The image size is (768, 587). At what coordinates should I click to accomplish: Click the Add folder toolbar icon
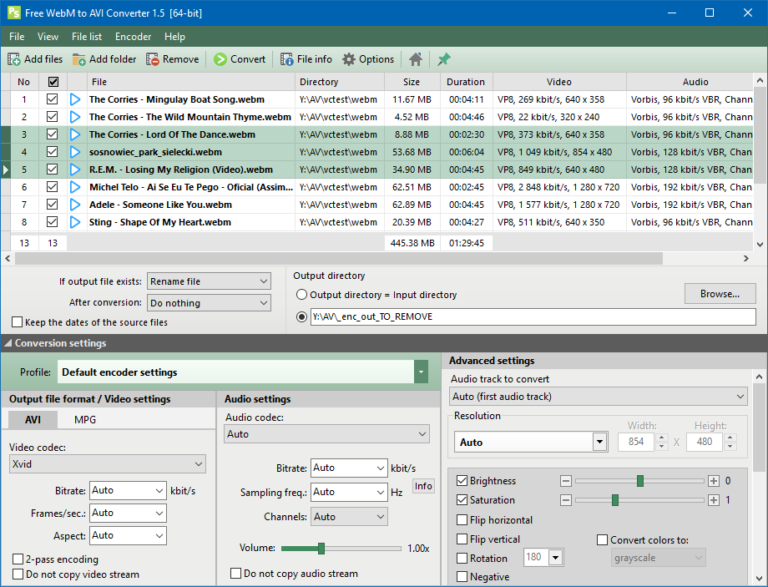coord(79,59)
